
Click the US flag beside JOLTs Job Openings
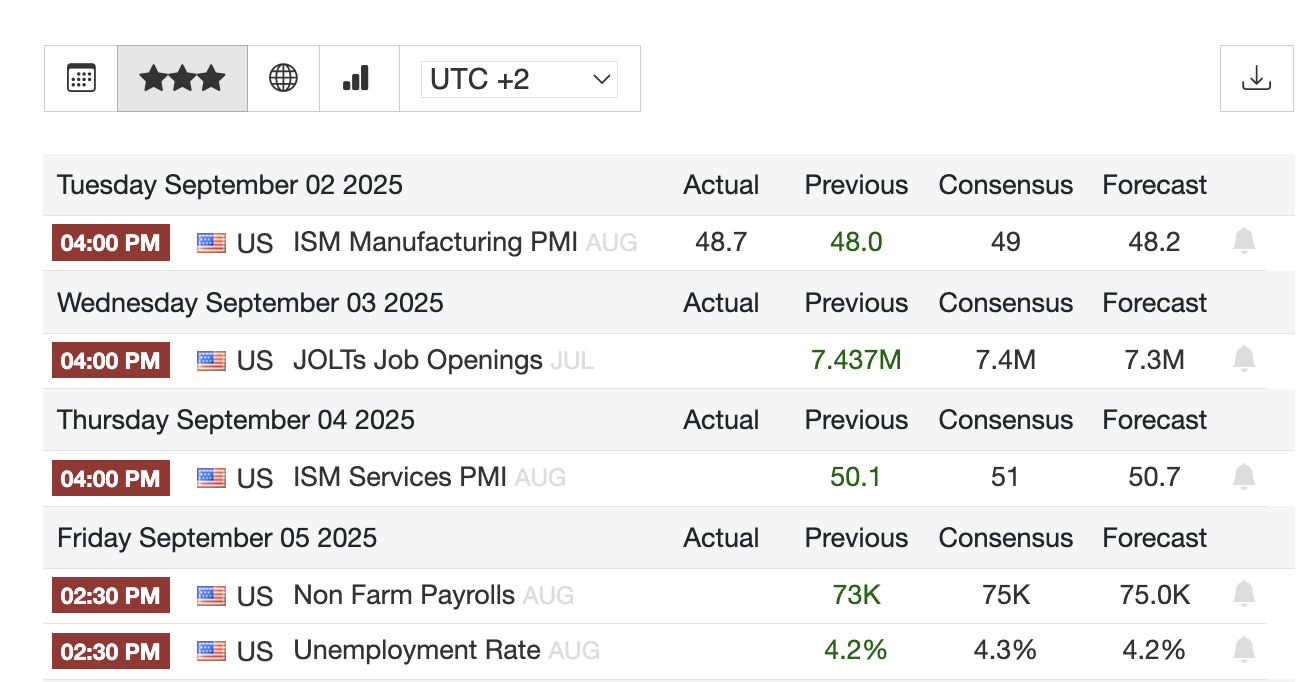211,360
